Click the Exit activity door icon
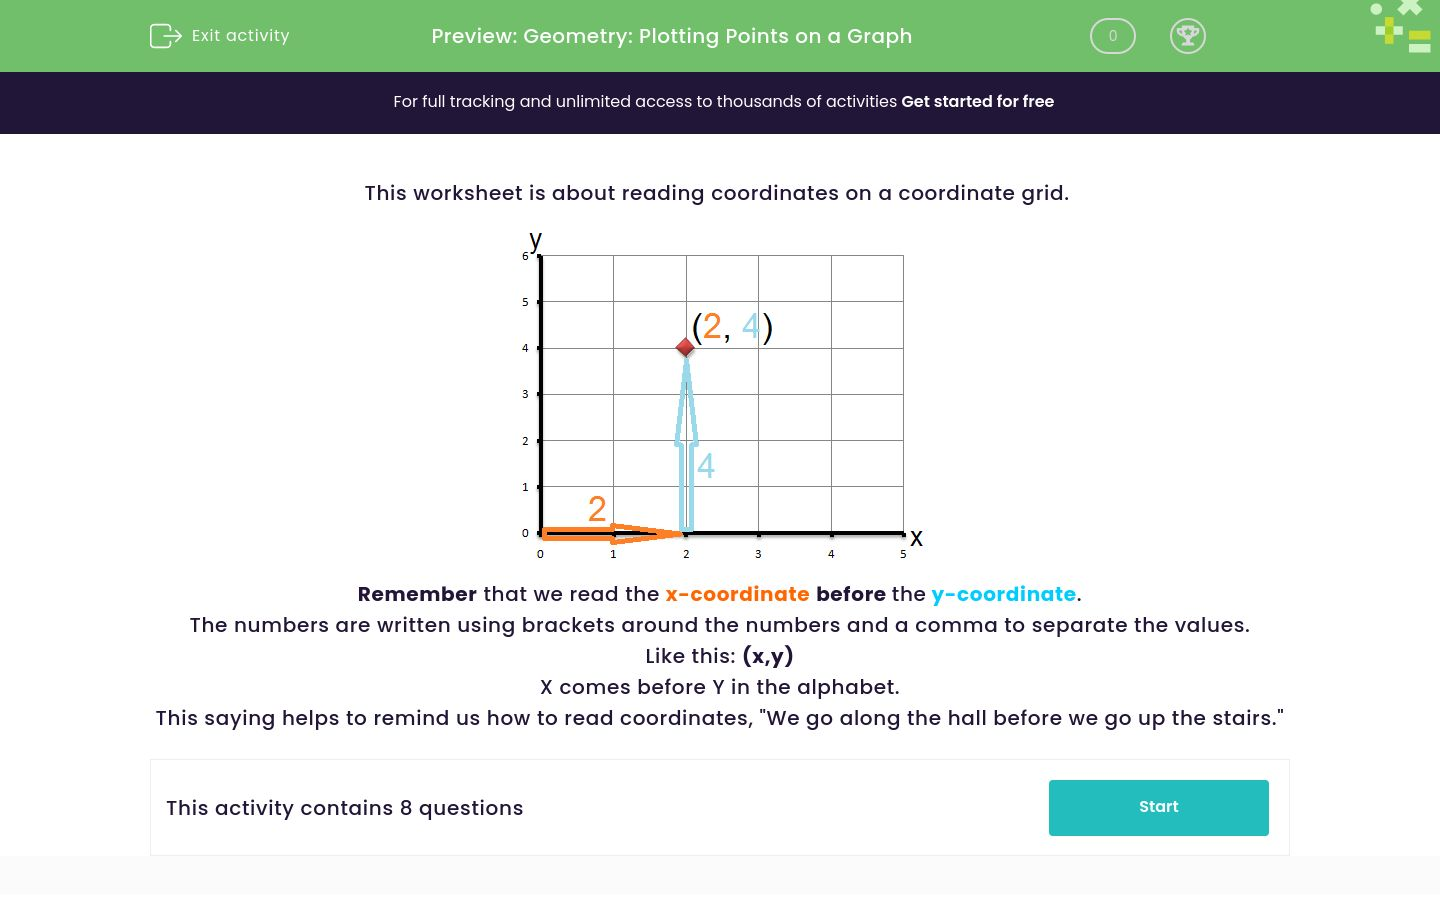1440x900 pixels. click(165, 35)
